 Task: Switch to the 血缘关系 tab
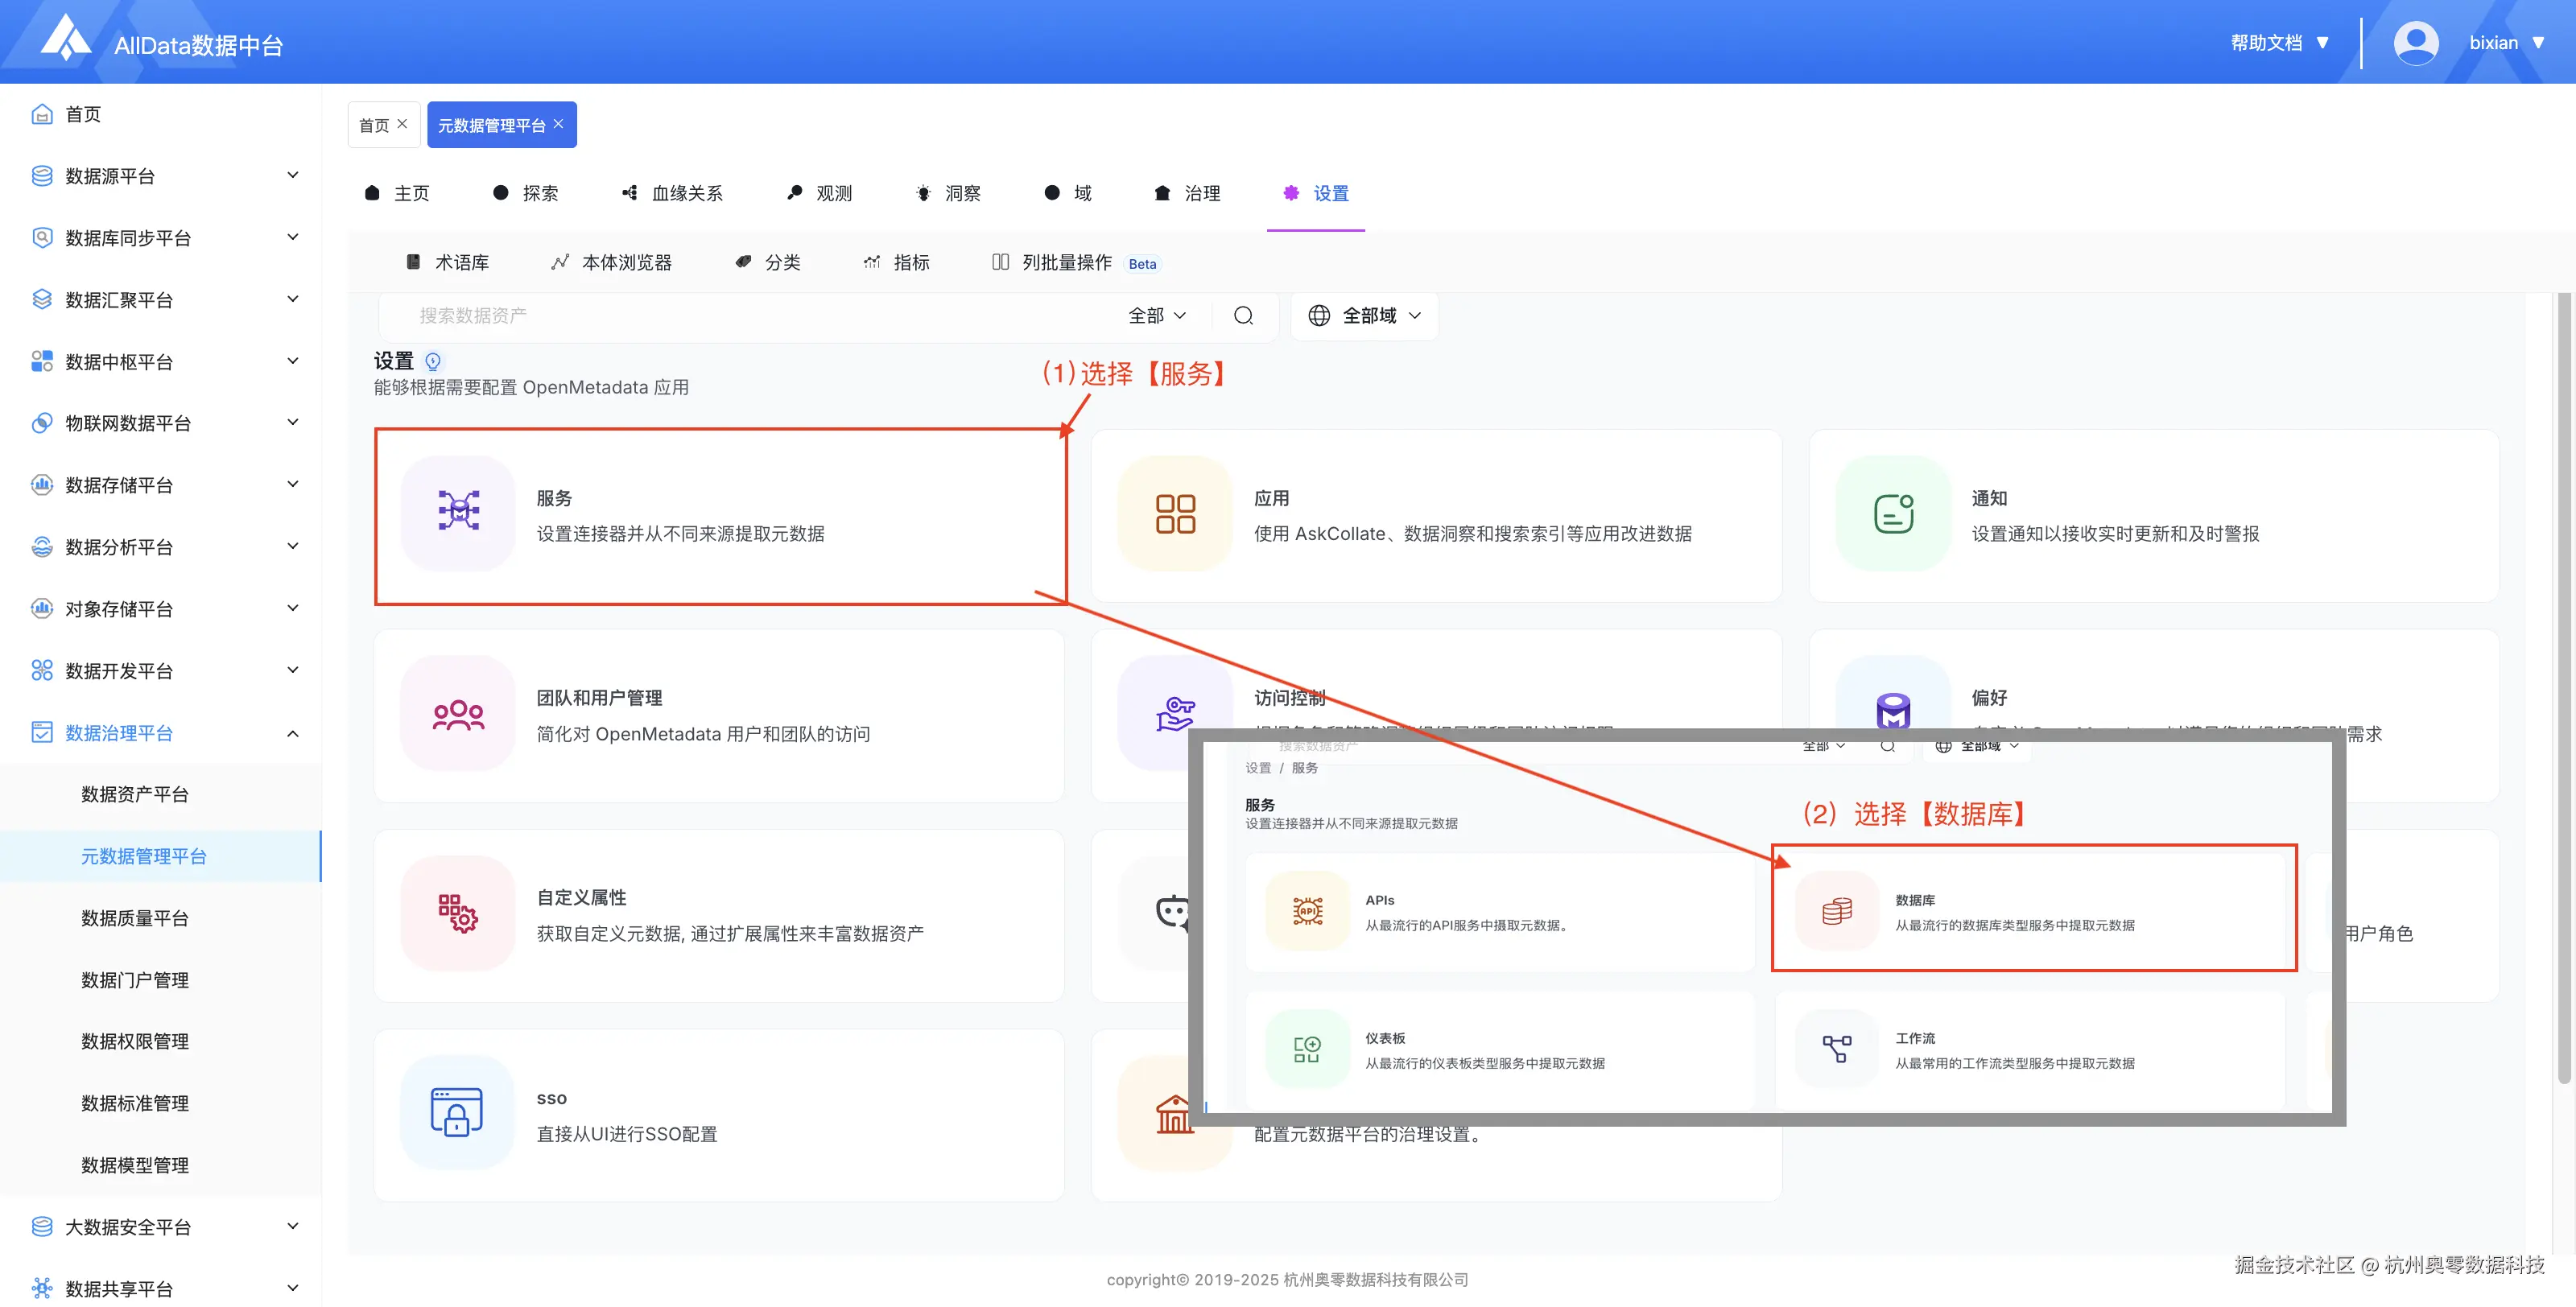(x=686, y=193)
